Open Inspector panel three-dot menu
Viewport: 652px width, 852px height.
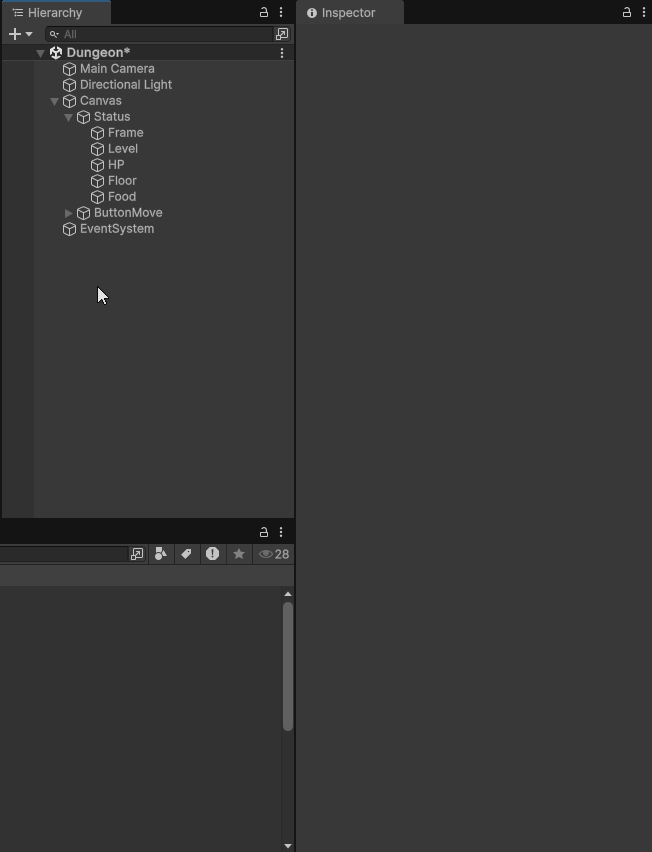click(x=644, y=12)
